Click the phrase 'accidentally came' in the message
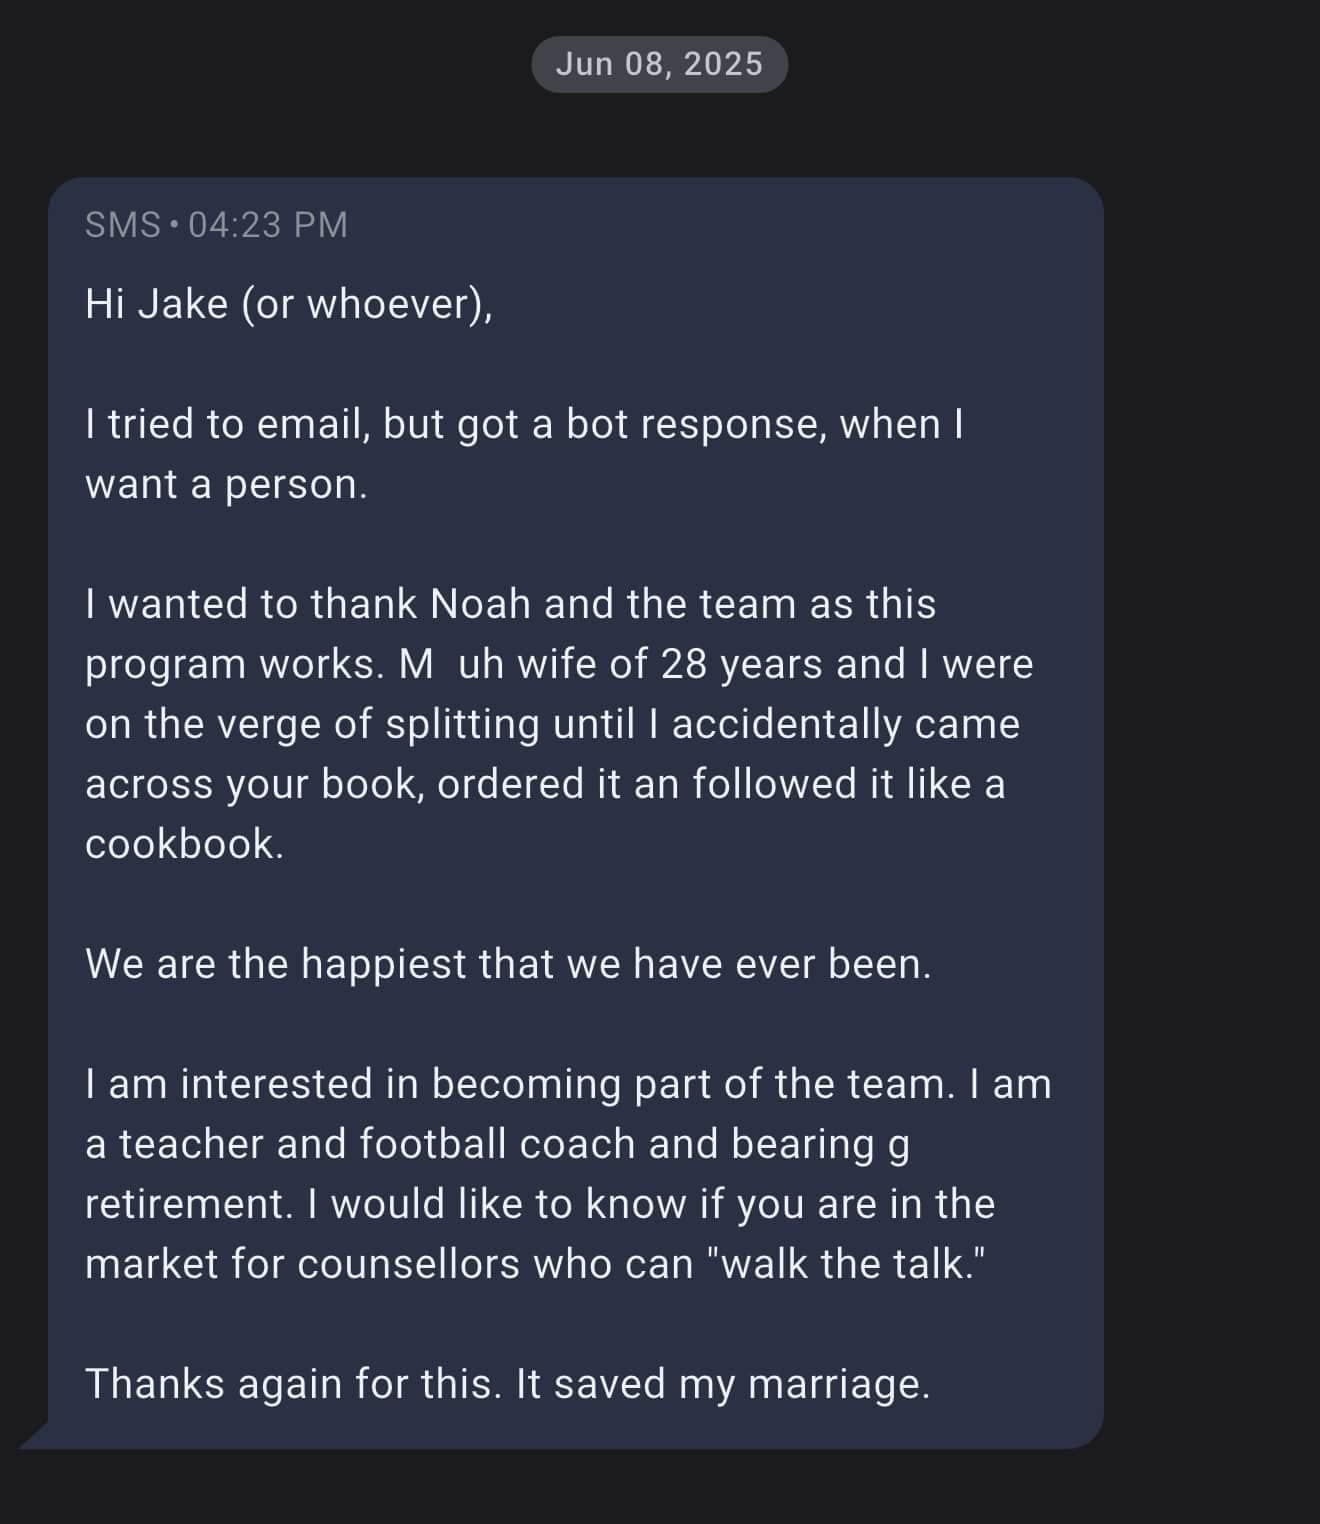This screenshot has width=1320, height=1524. click(845, 724)
